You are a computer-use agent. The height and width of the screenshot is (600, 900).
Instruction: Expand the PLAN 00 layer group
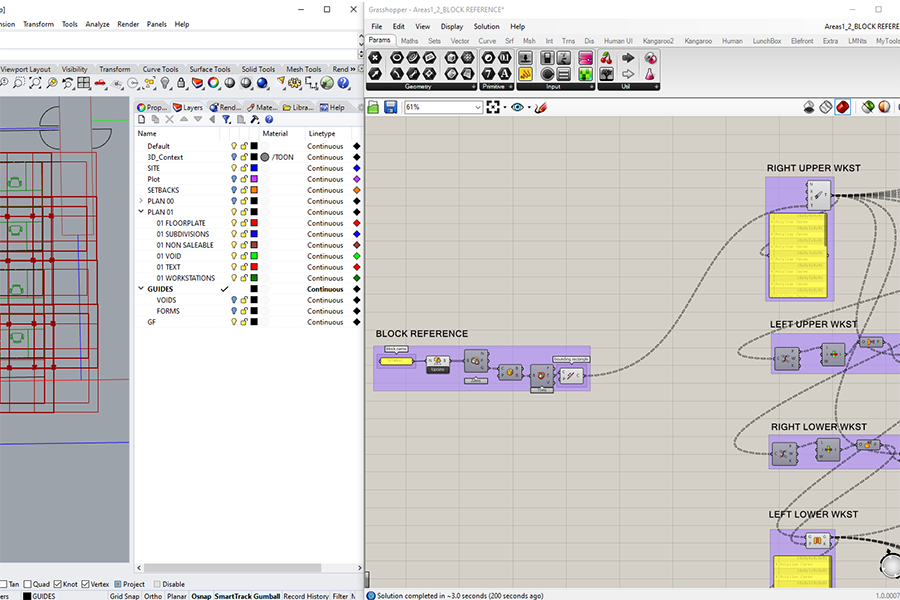click(140, 201)
